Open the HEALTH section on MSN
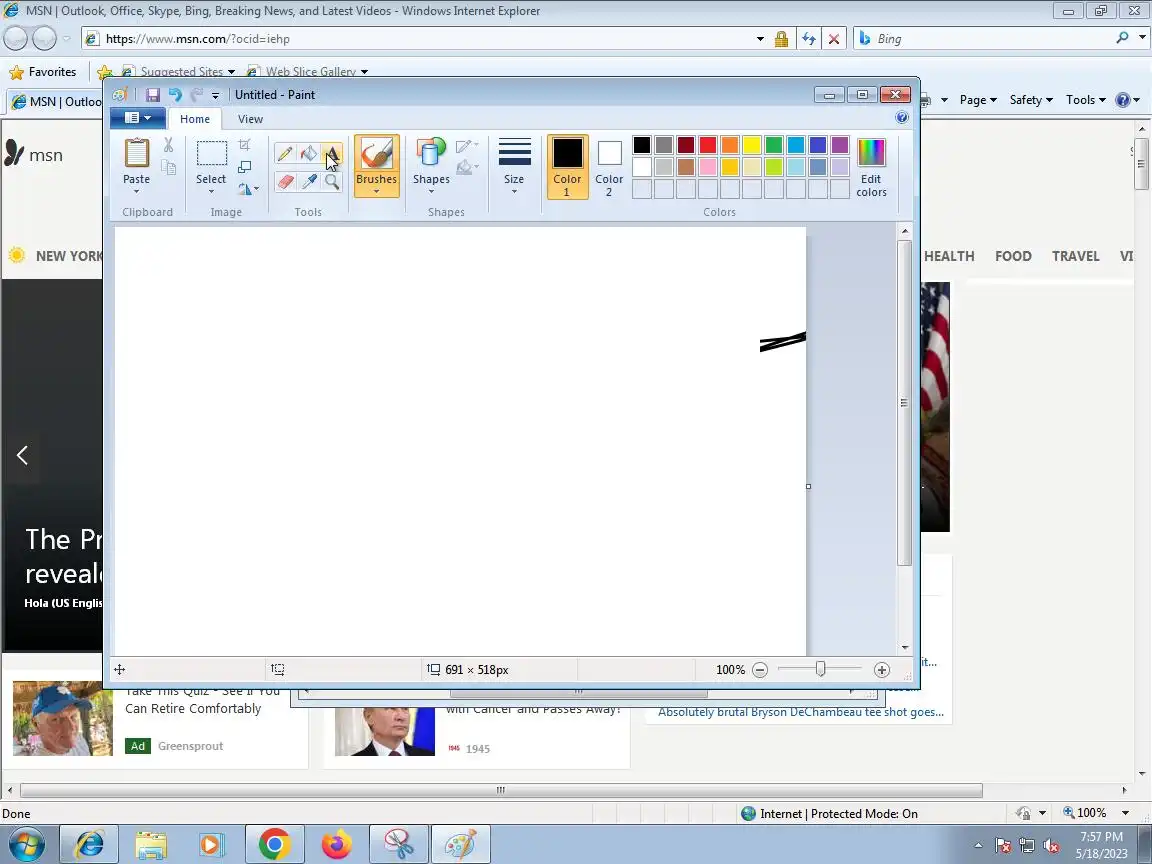The width and height of the screenshot is (1152, 864). pyautogui.click(x=949, y=256)
